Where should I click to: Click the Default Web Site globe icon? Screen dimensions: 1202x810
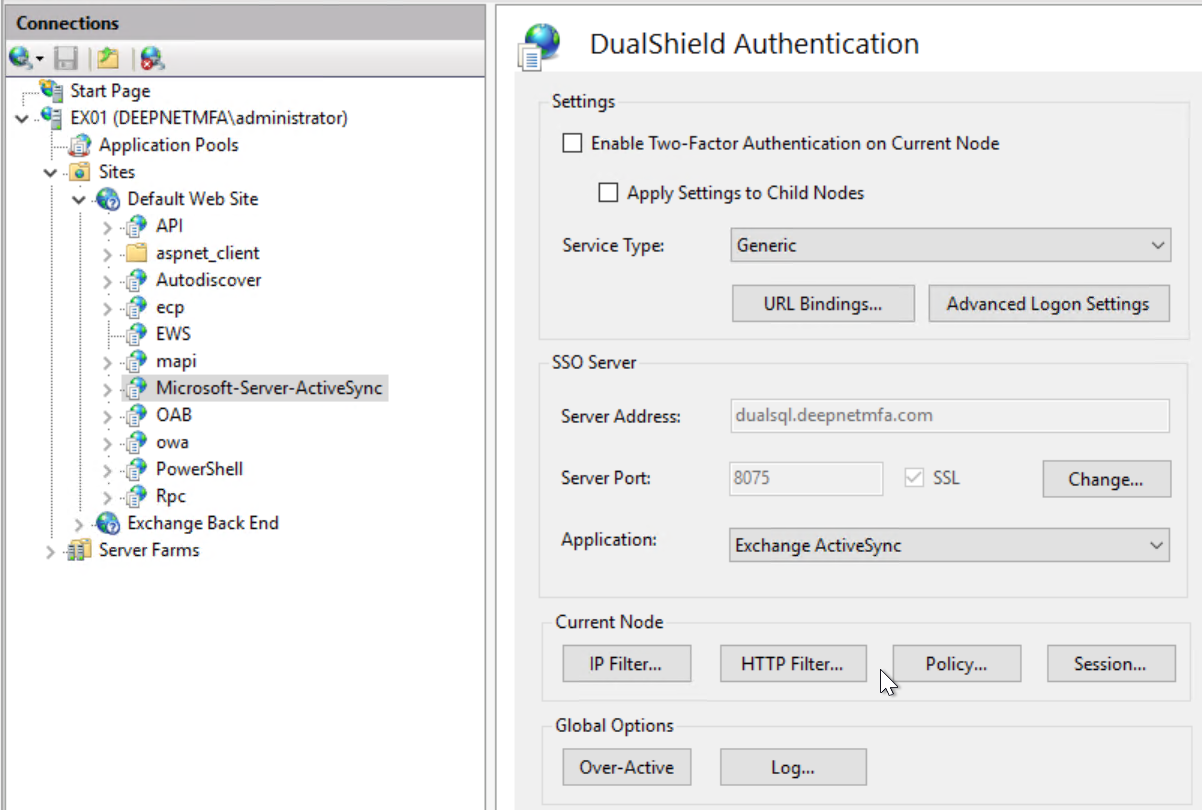[x=109, y=199]
